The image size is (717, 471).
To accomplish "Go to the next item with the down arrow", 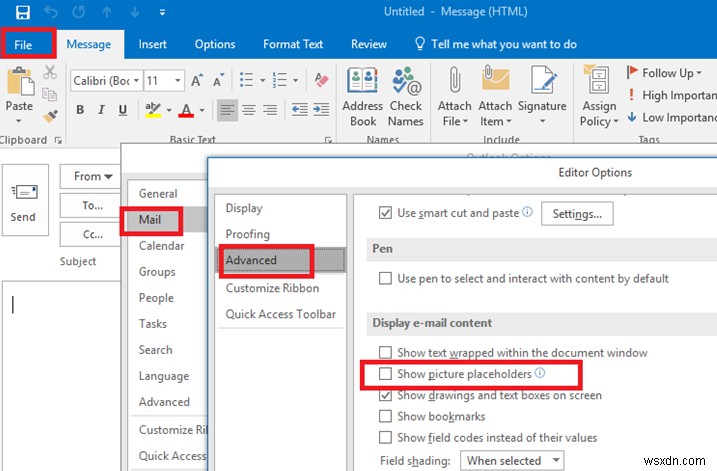I will click(x=135, y=12).
